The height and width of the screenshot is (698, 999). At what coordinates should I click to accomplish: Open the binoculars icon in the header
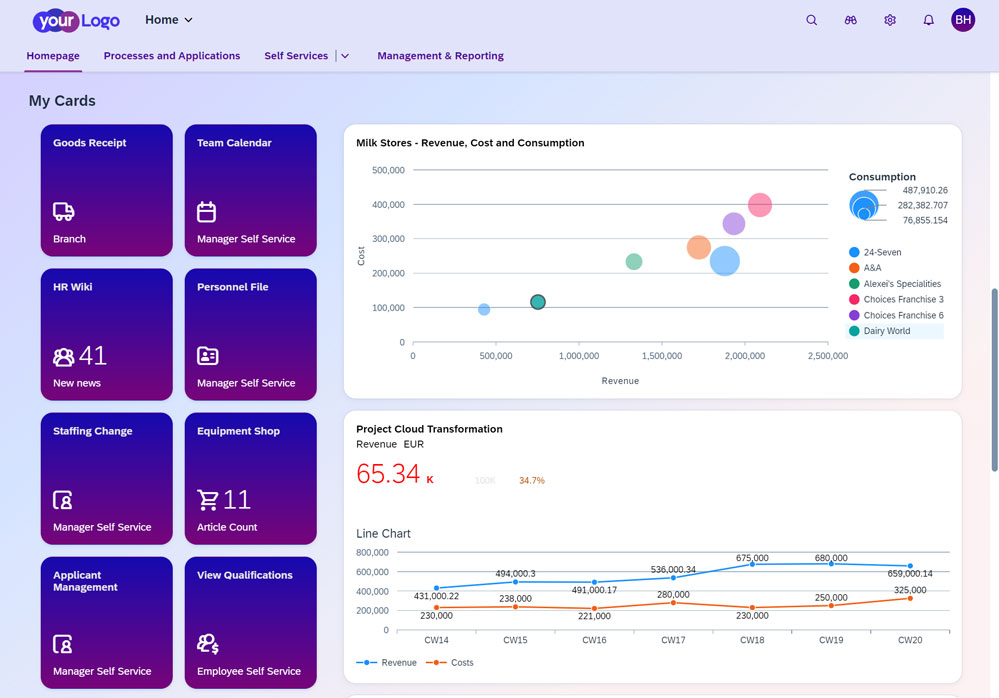850,20
